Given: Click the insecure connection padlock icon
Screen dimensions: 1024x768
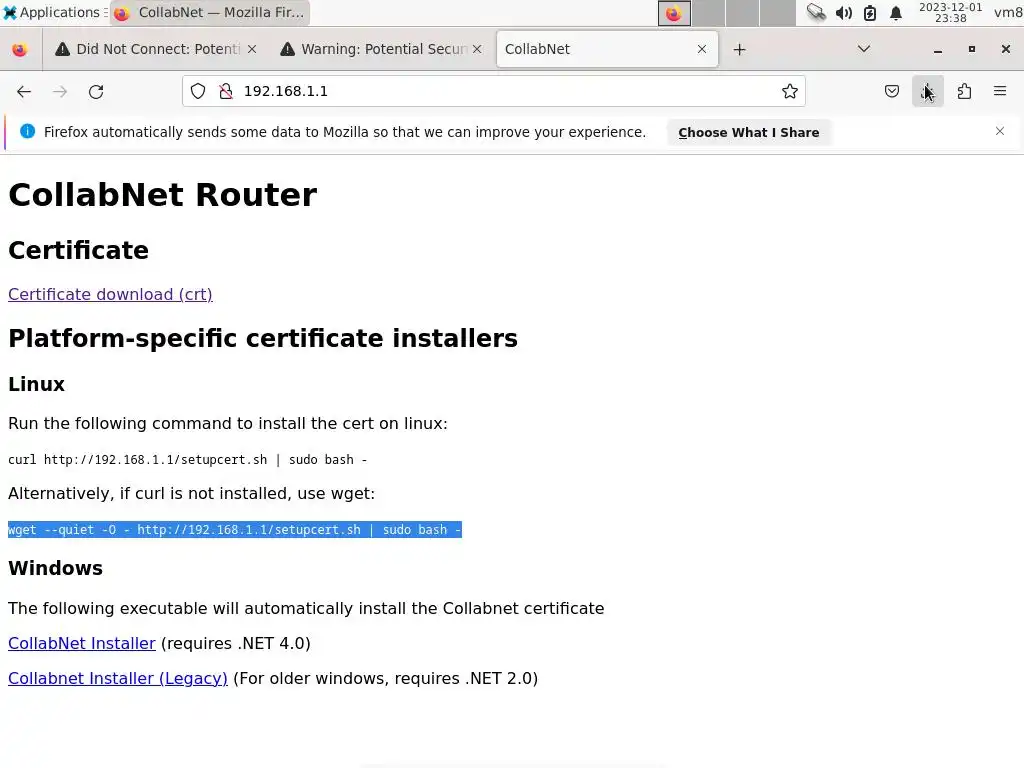Looking at the screenshot, I should (226, 91).
